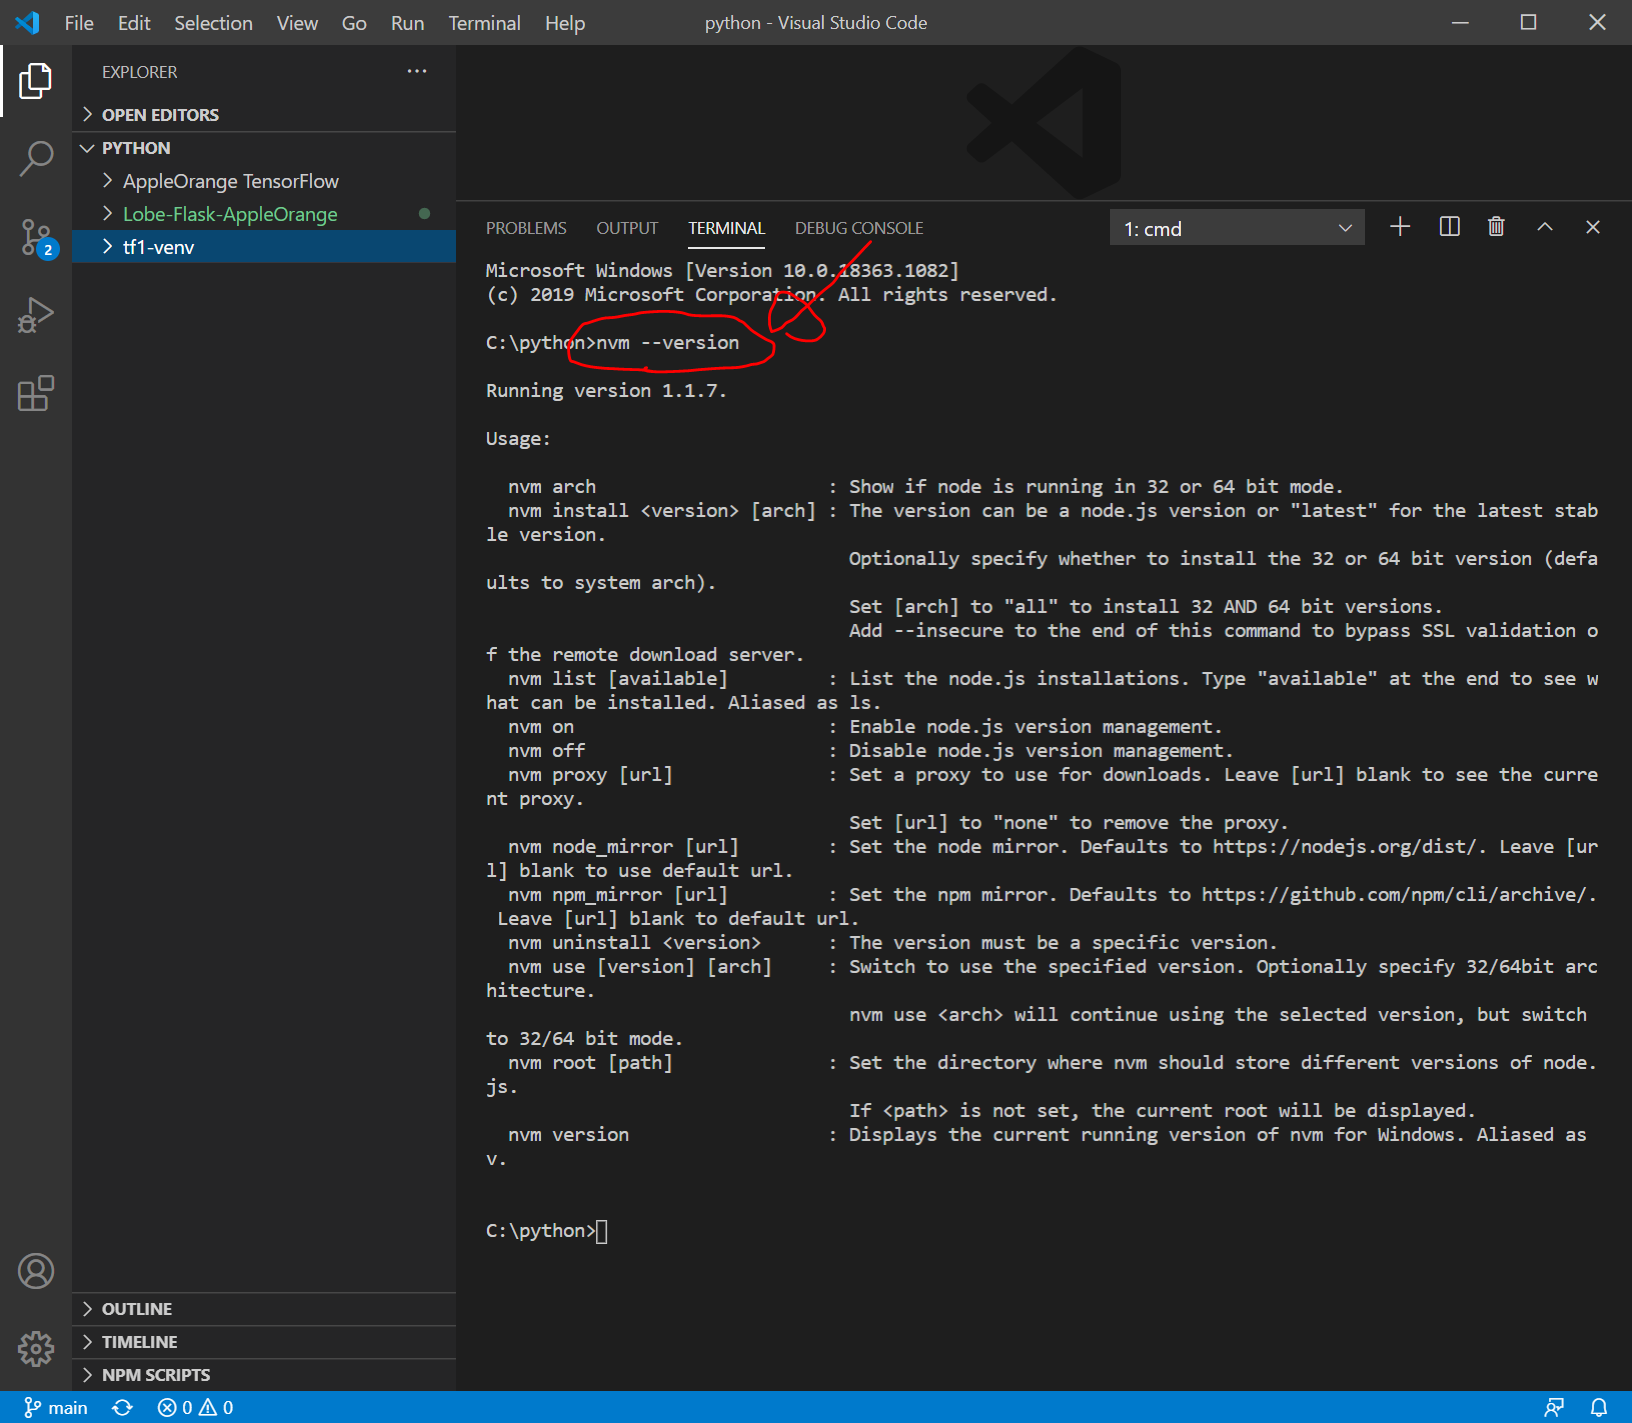Select the Terminal tab
Image resolution: width=1632 pixels, height=1423 pixels.
click(x=726, y=228)
